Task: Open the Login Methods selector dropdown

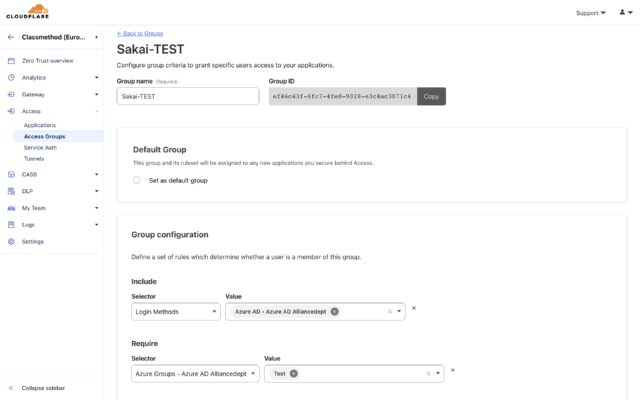Action: (176, 312)
